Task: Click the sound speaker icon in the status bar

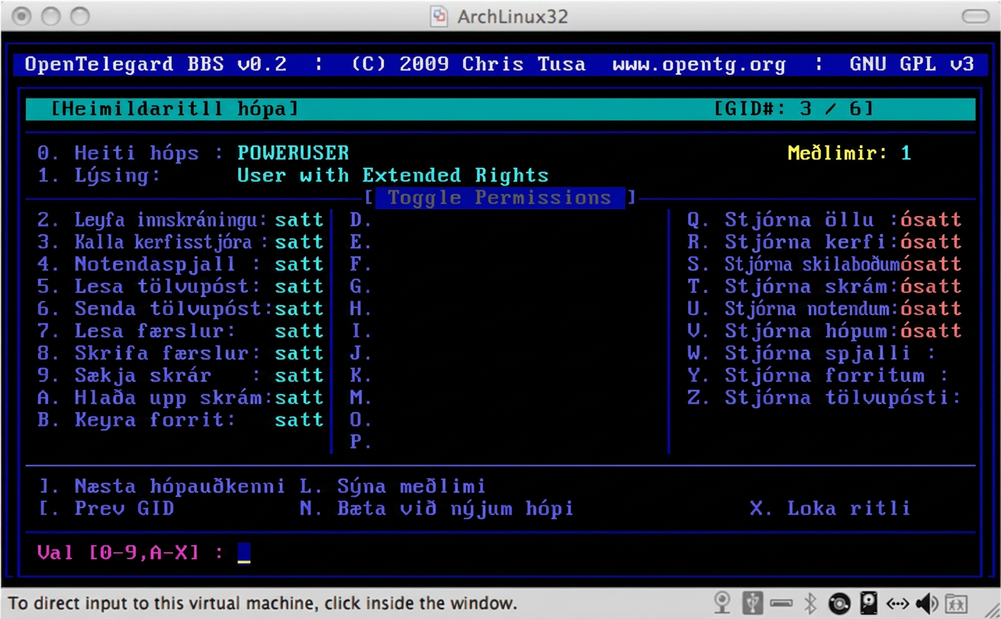Action: (927, 603)
